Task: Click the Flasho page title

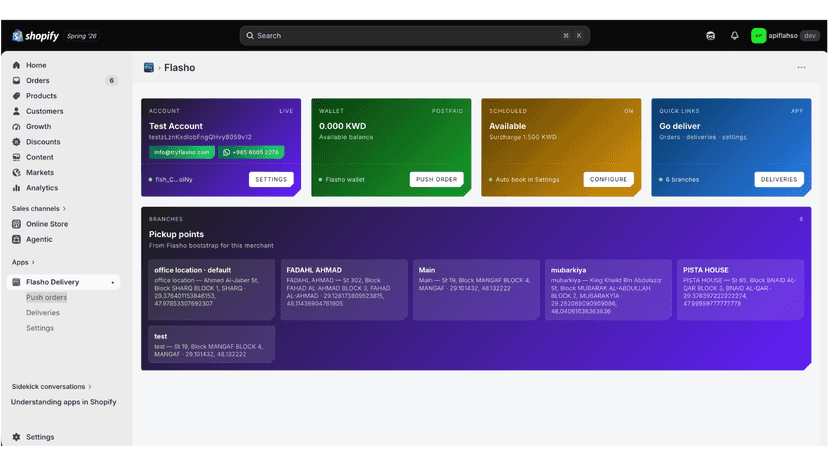Action: (x=180, y=68)
